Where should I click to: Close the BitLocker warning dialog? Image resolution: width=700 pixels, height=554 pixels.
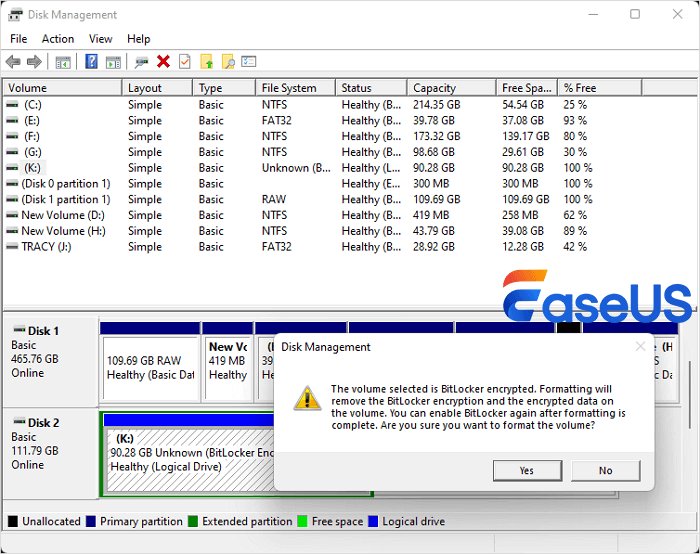coord(640,347)
